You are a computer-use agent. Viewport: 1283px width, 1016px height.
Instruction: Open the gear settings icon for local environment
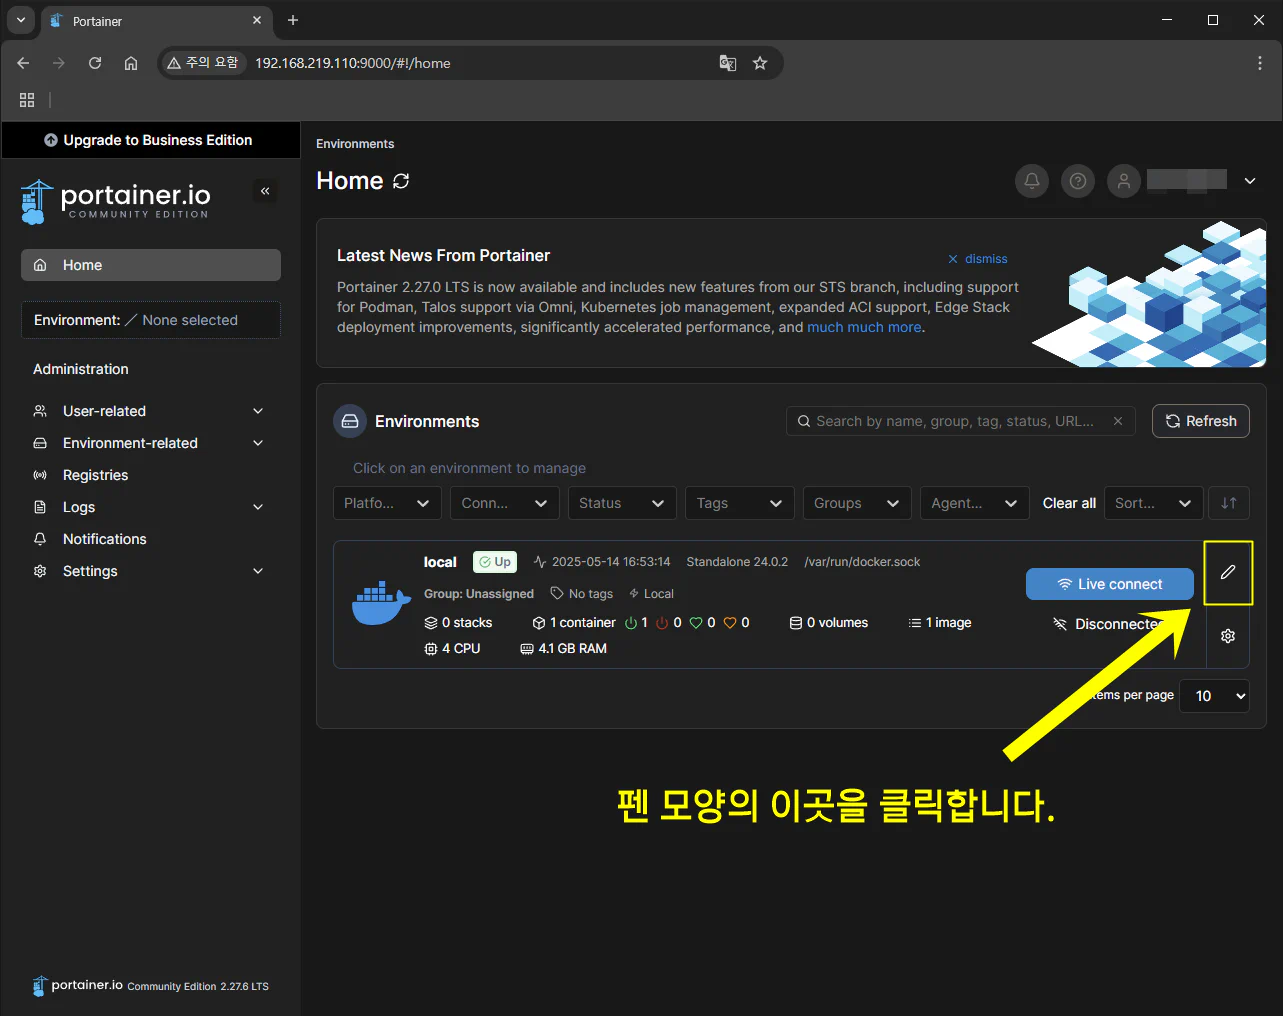1228,636
